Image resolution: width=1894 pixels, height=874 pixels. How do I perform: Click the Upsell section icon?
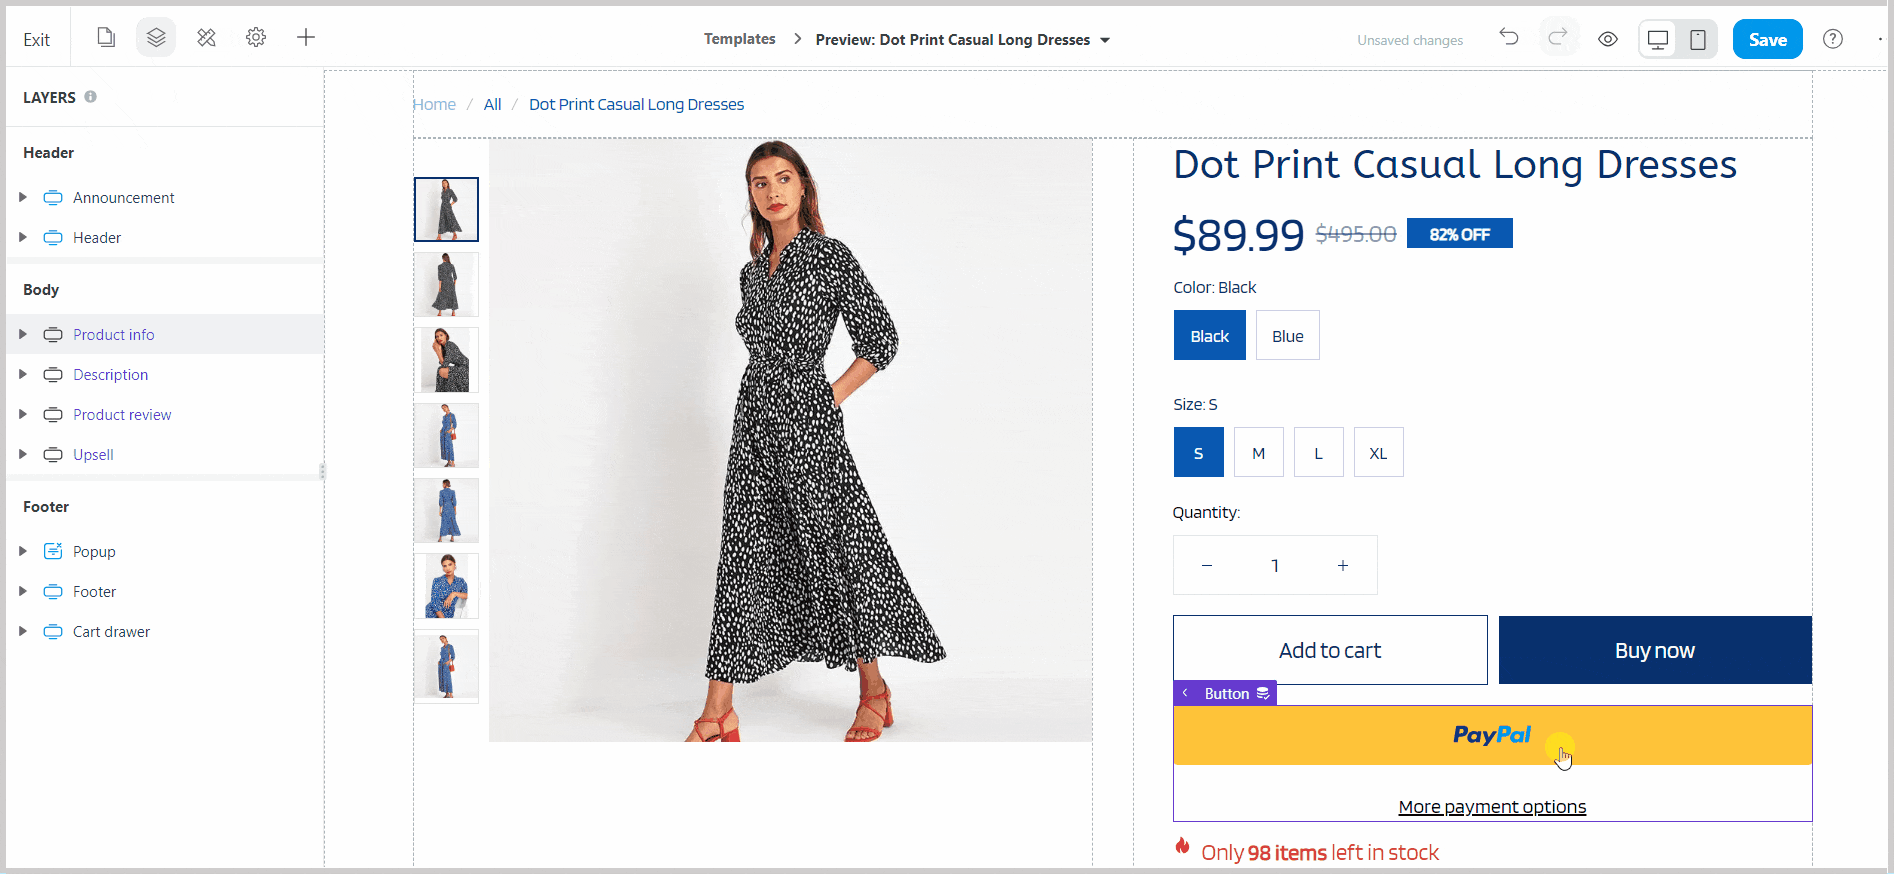point(53,455)
